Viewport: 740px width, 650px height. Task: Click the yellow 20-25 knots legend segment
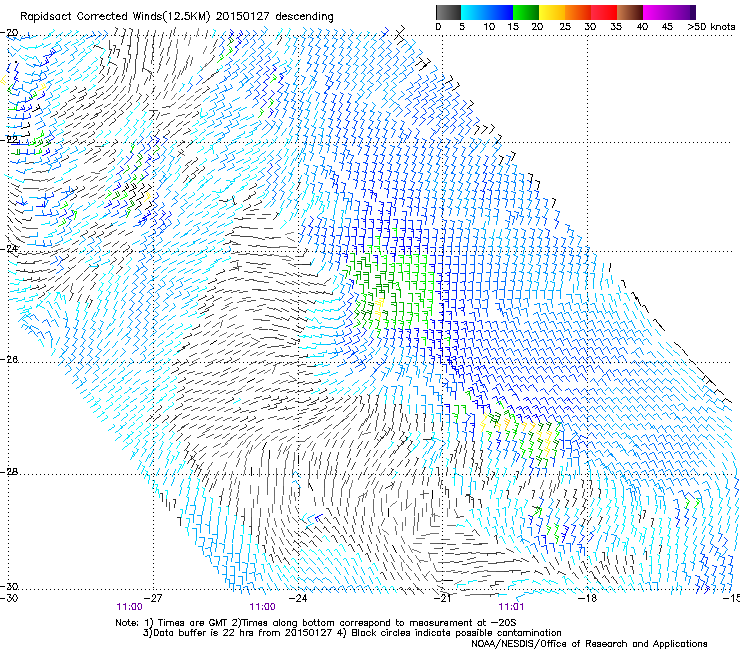(x=552, y=12)
